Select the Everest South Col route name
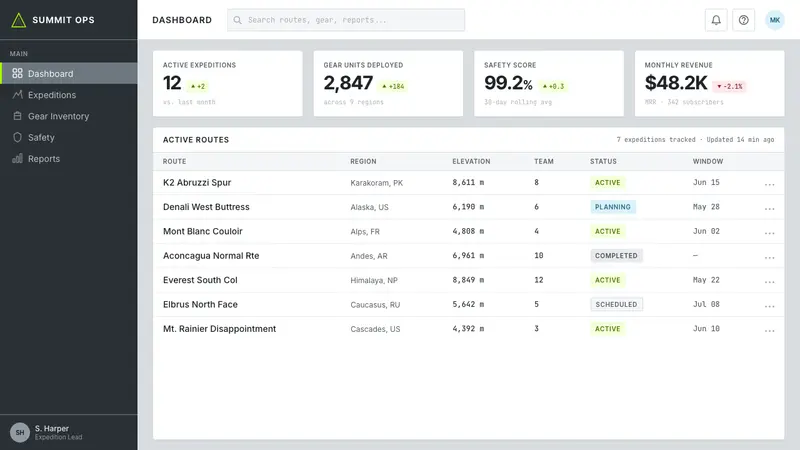This screenshot has height=450, width=800. [200, 280]
